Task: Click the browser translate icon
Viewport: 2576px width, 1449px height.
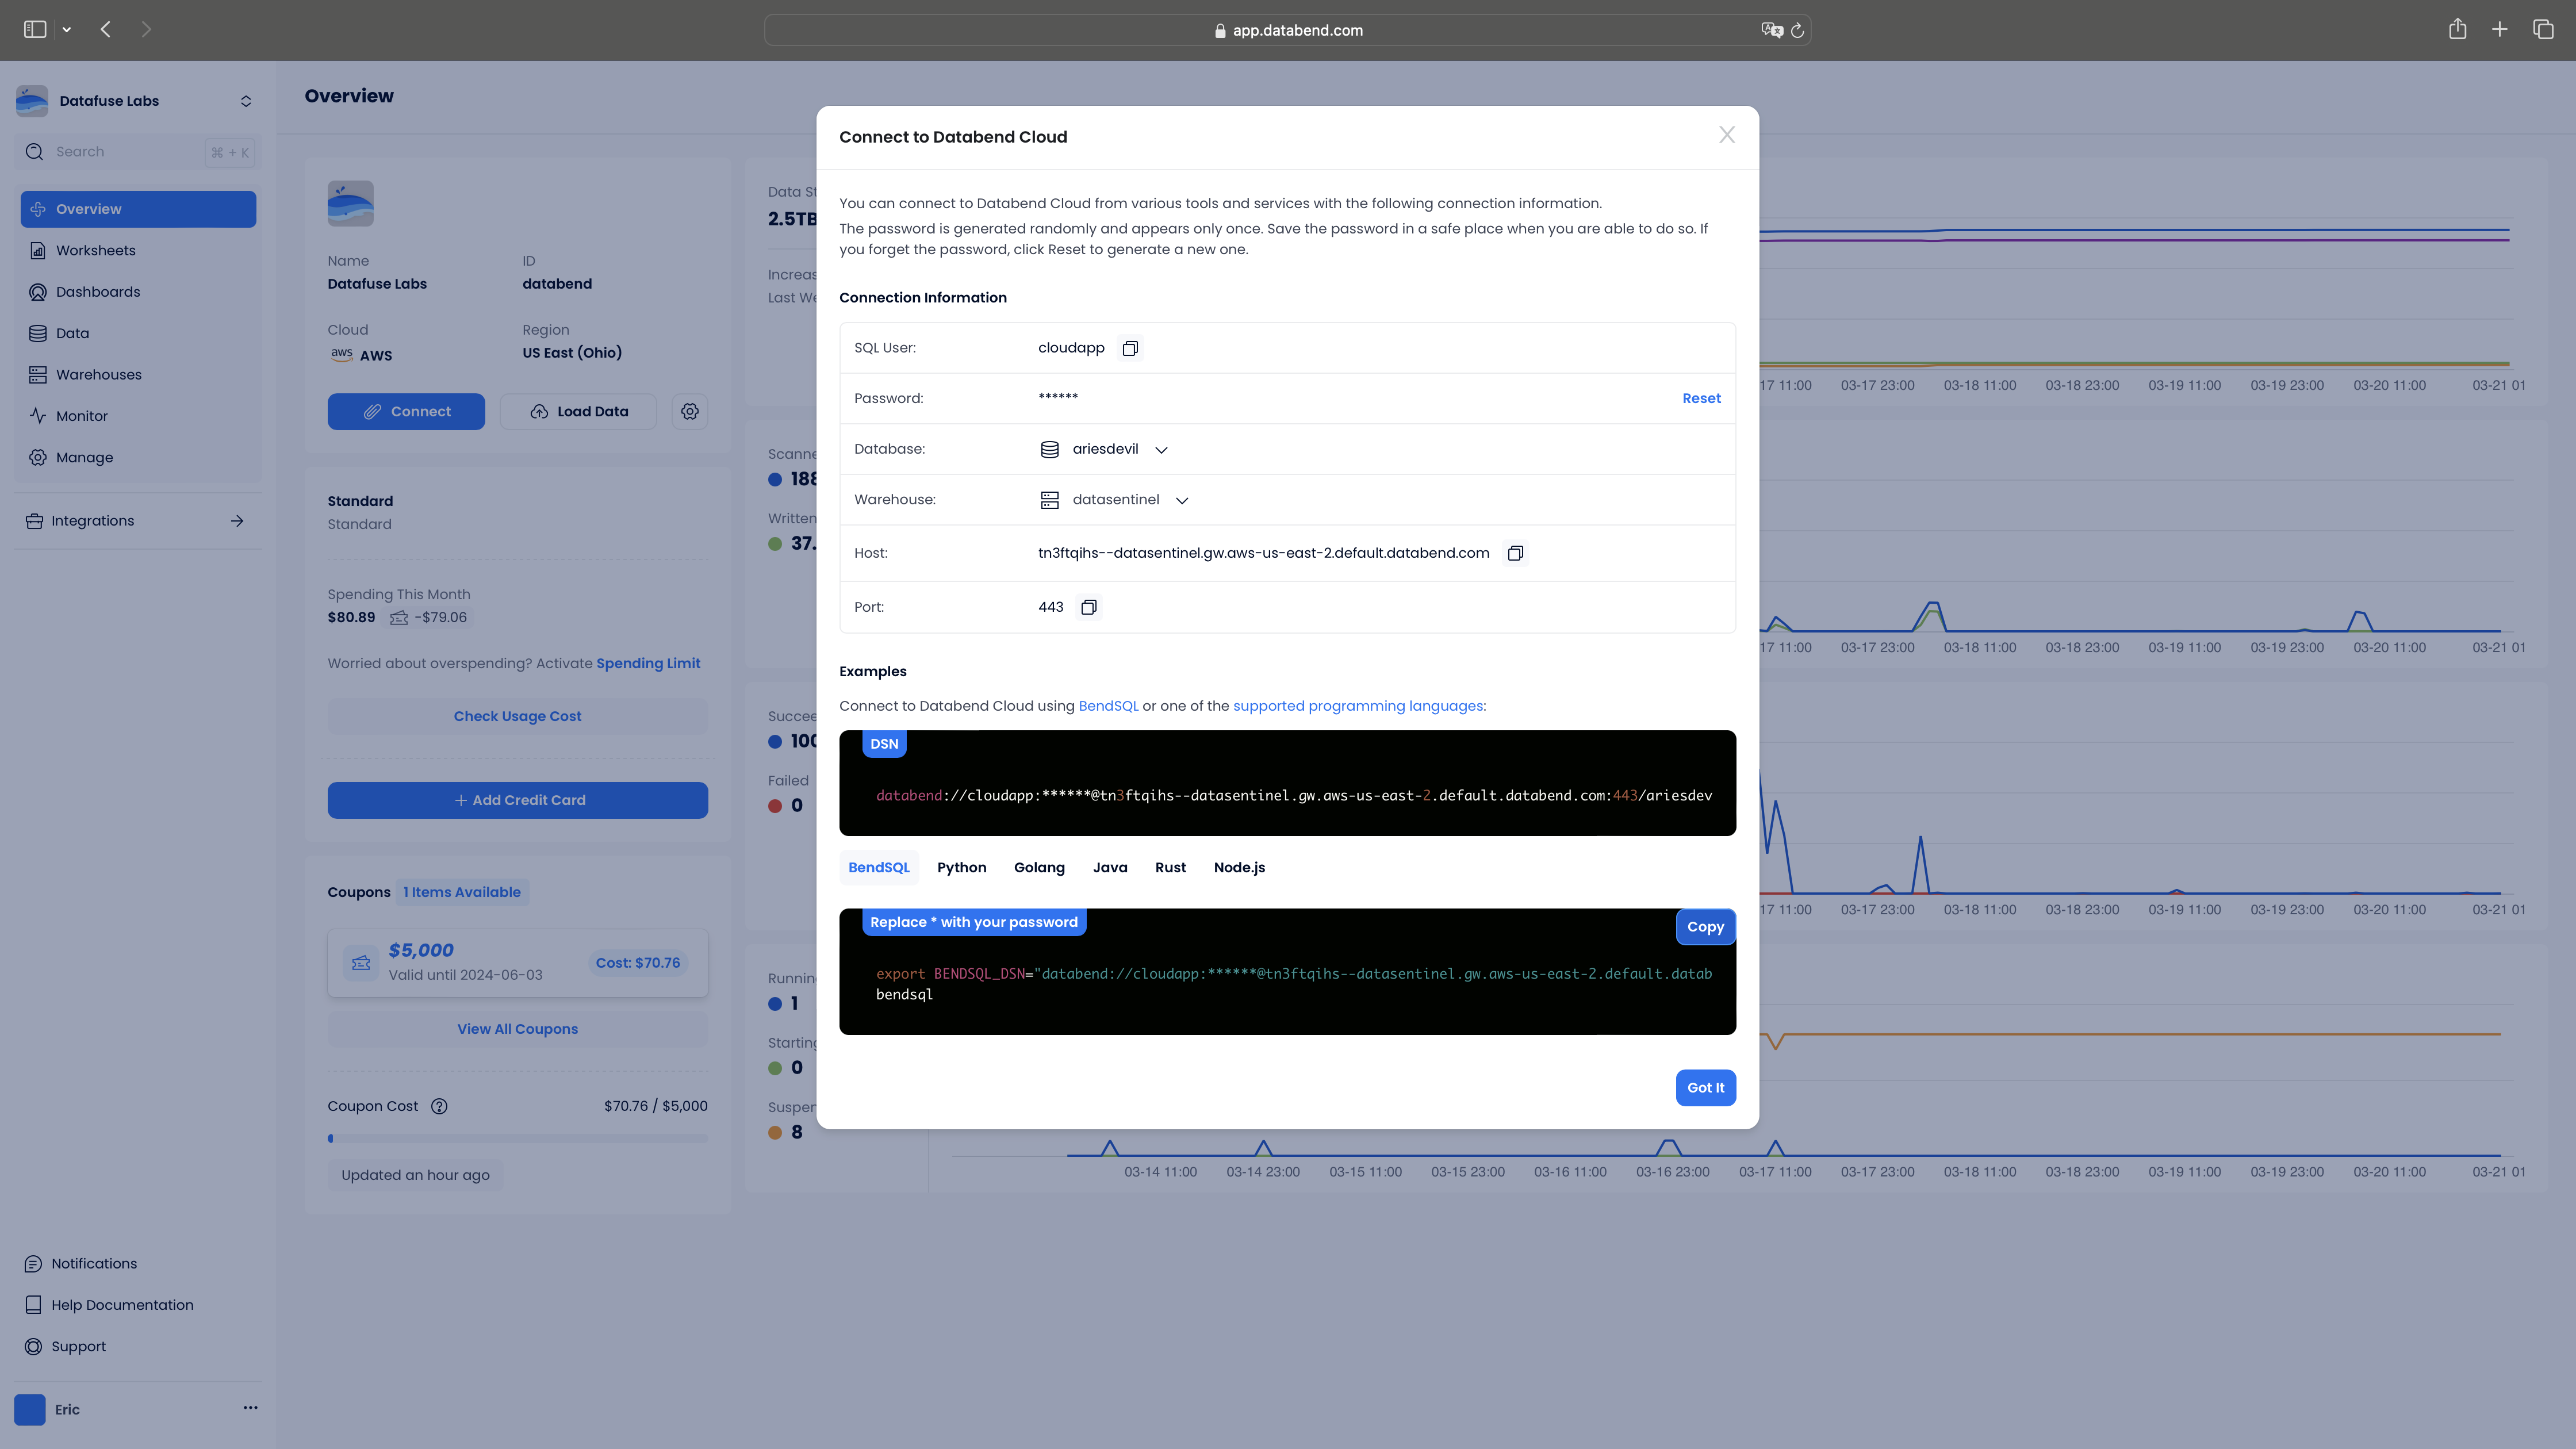Action: click(x=1772, y=30)
